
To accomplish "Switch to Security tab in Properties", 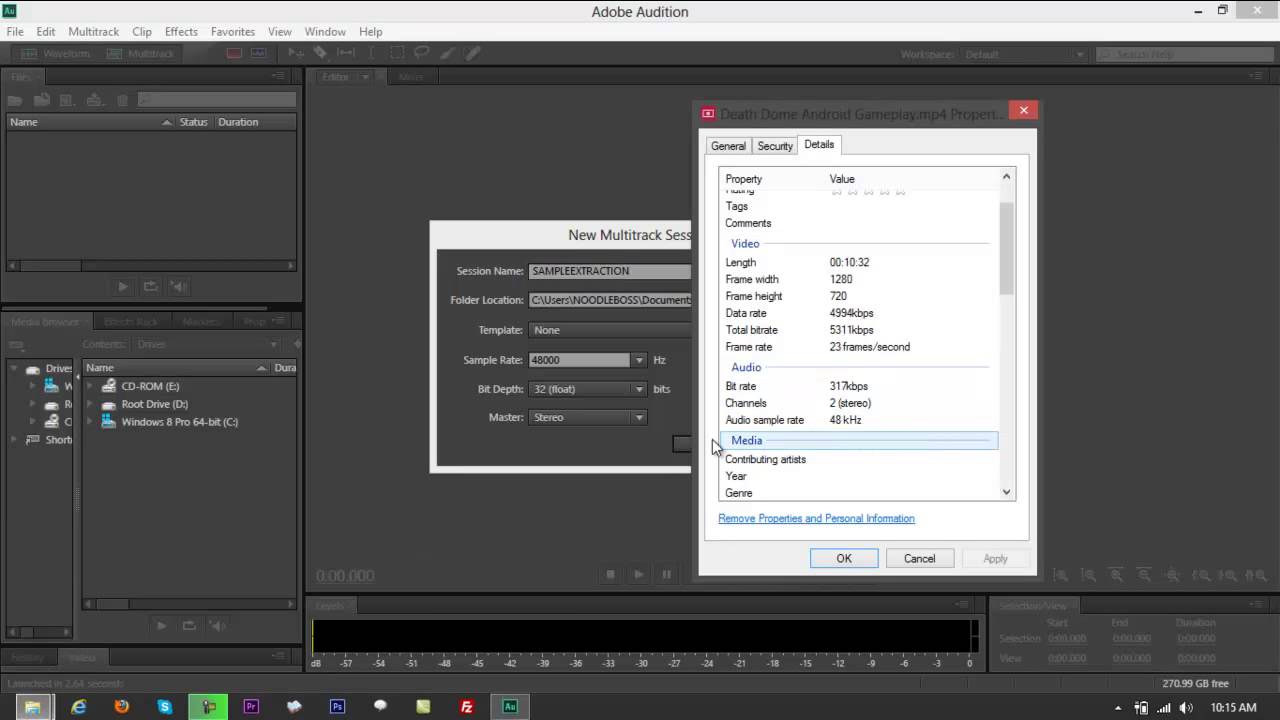I will click(775, 146).
